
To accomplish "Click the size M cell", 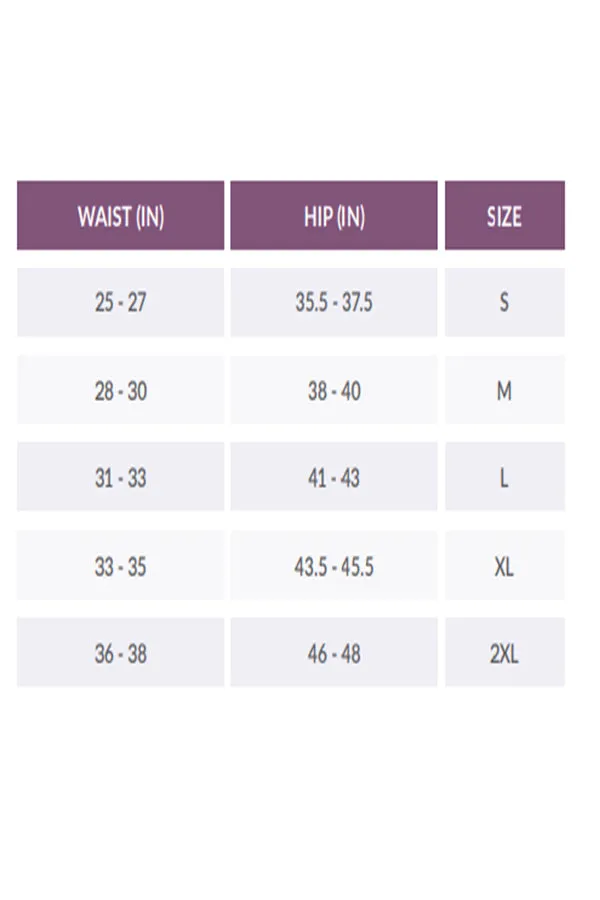I will coord(505,390).
